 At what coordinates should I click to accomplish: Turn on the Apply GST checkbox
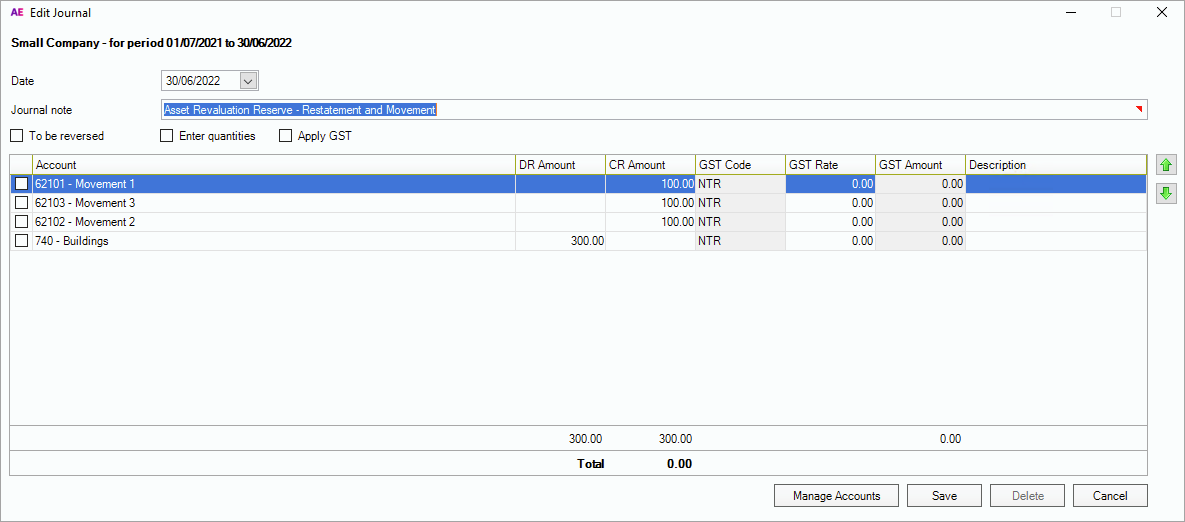pyautogui.click(x=286, y=136)
